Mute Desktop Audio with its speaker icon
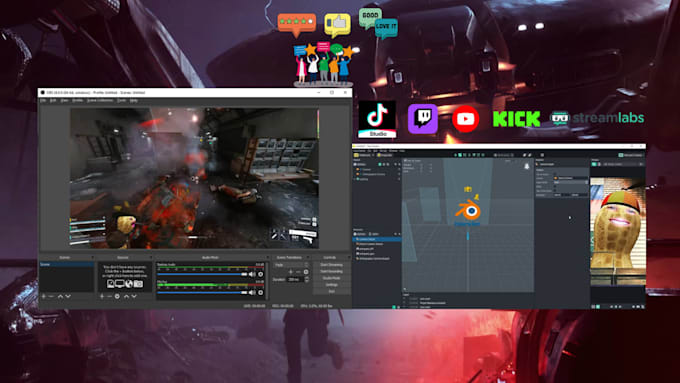 pyautogui.click(x=252, y=274)
